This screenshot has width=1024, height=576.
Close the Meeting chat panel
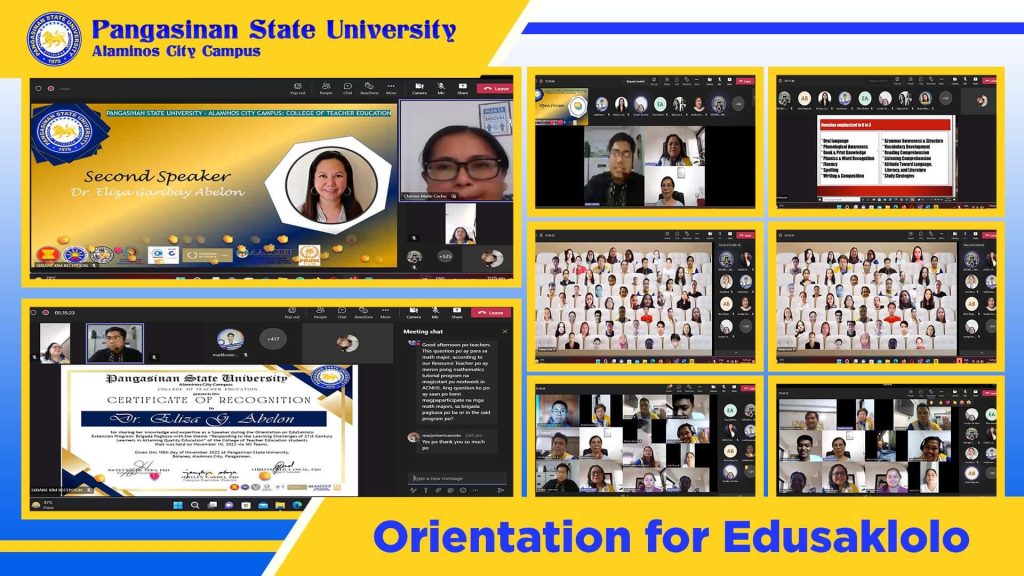[505, 332]
